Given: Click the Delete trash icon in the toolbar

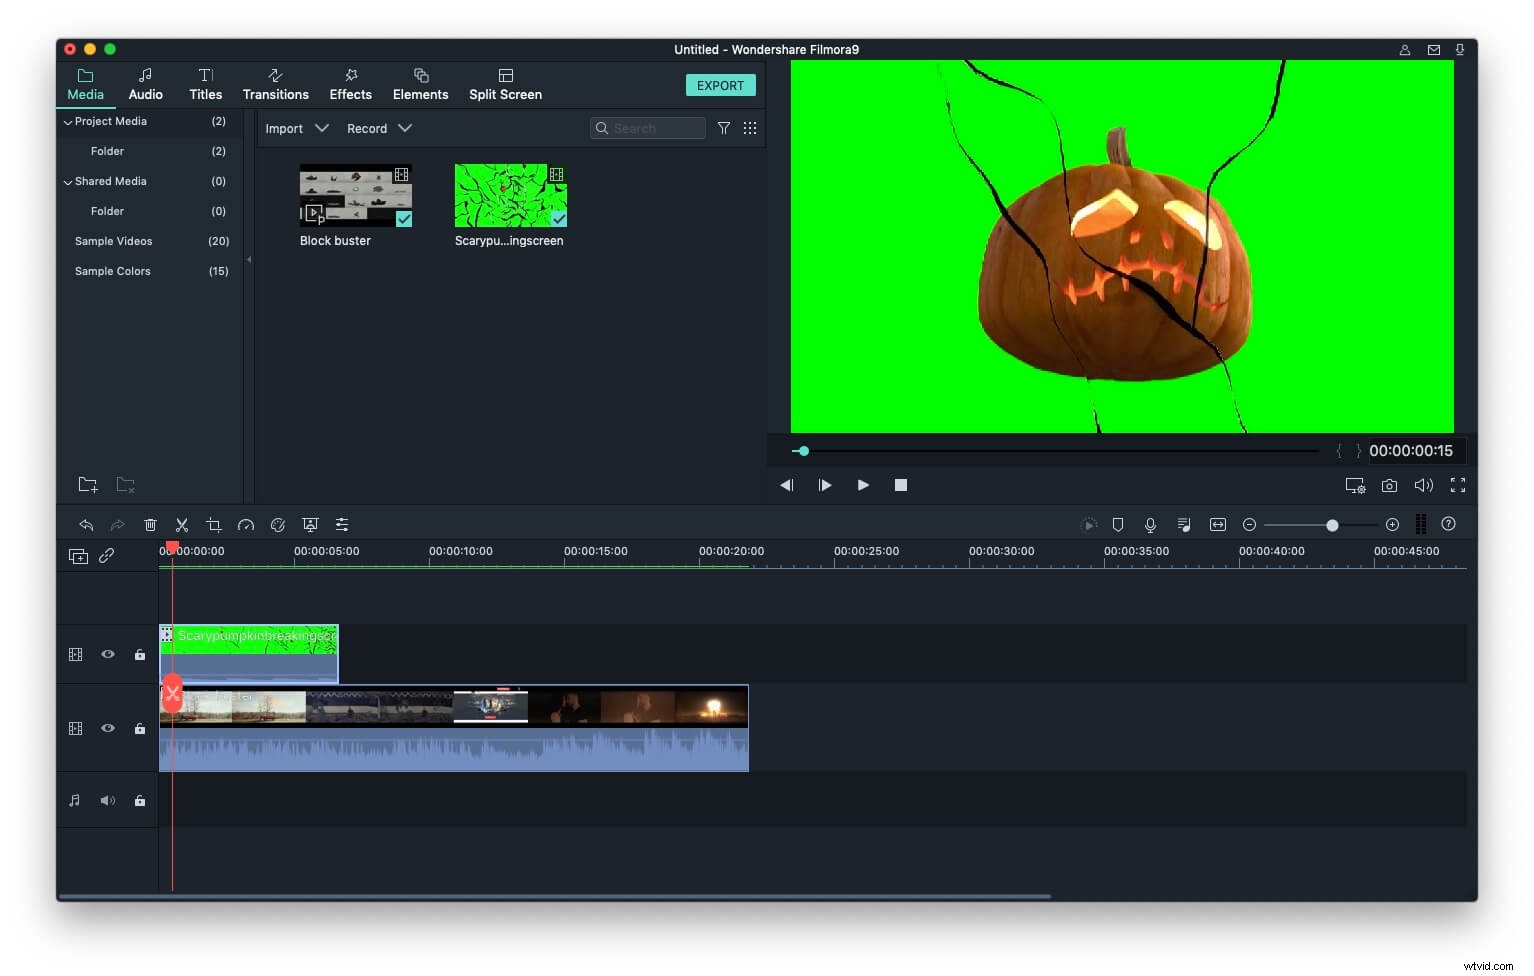Looking at the screenshot, I should 150,524.
